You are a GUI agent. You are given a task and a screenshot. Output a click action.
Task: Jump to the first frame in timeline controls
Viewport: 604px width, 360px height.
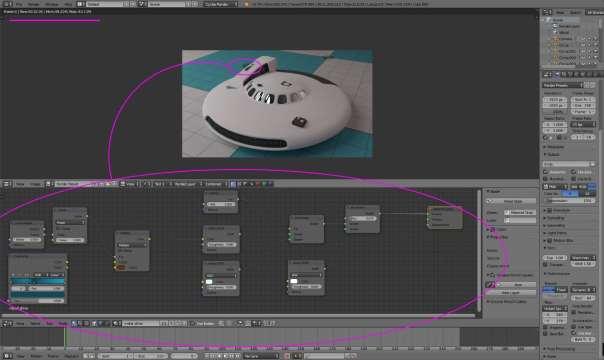(208, 356)
